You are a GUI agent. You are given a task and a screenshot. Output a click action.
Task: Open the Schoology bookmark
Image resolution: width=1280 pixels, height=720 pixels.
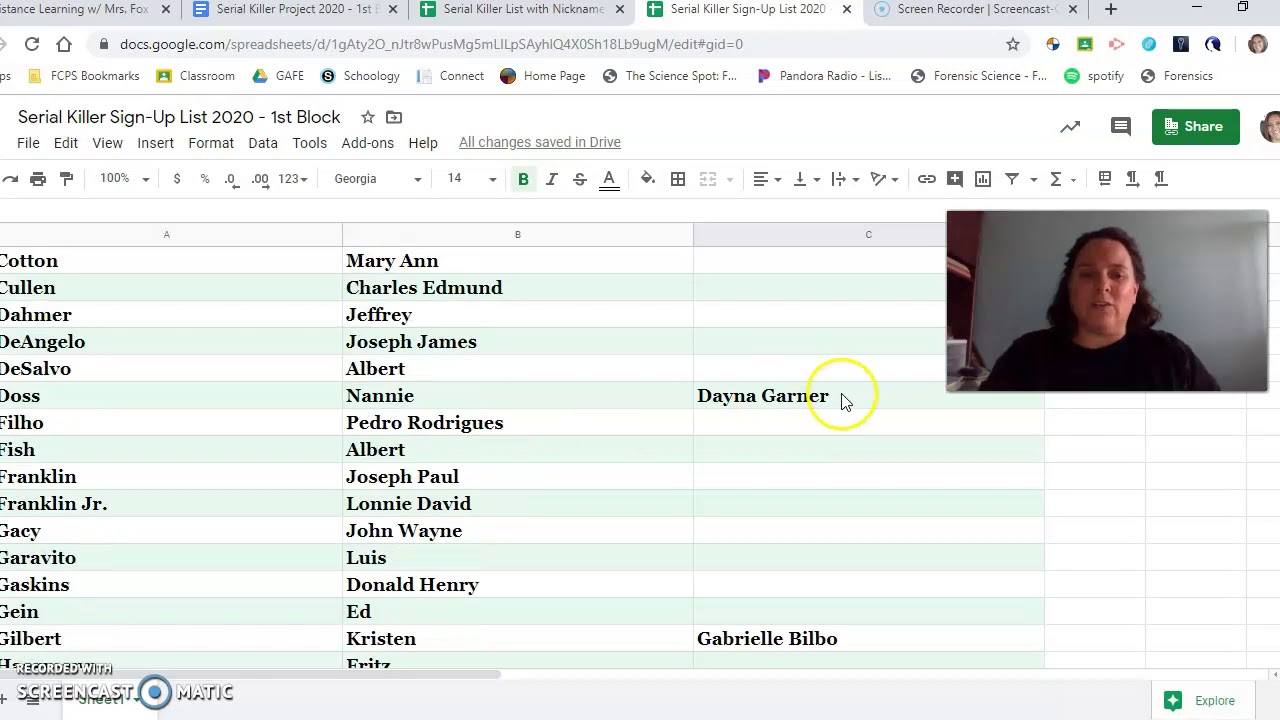coord(360,76)
